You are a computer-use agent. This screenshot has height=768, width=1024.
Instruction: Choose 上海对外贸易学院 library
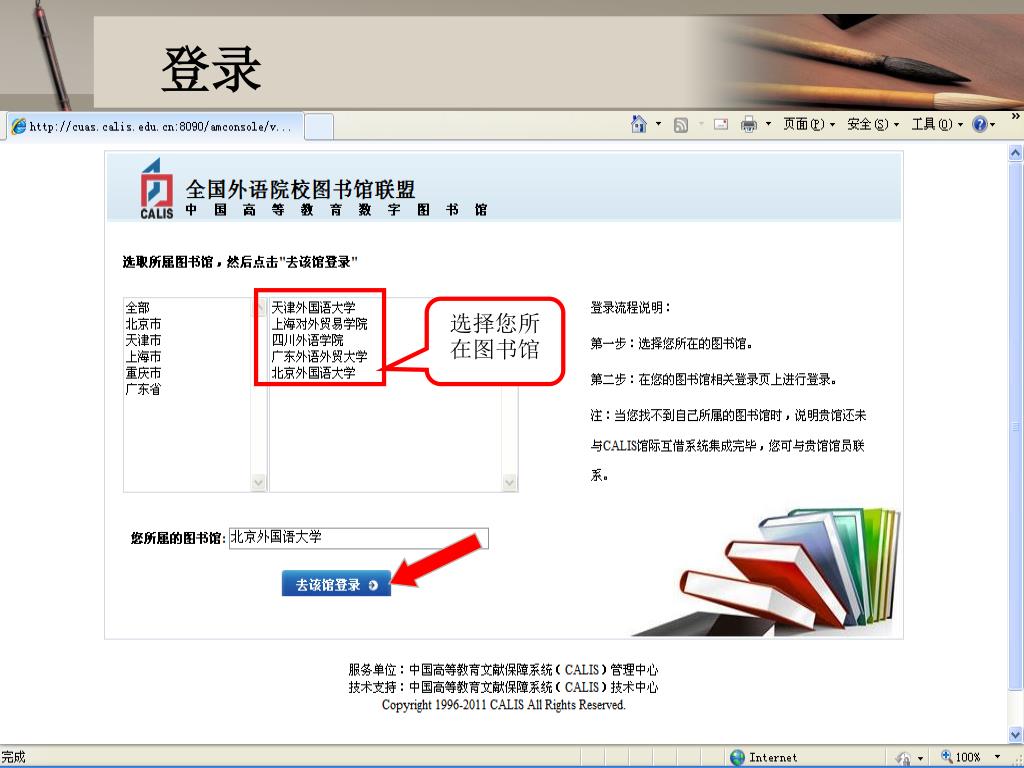click(319, 324)
